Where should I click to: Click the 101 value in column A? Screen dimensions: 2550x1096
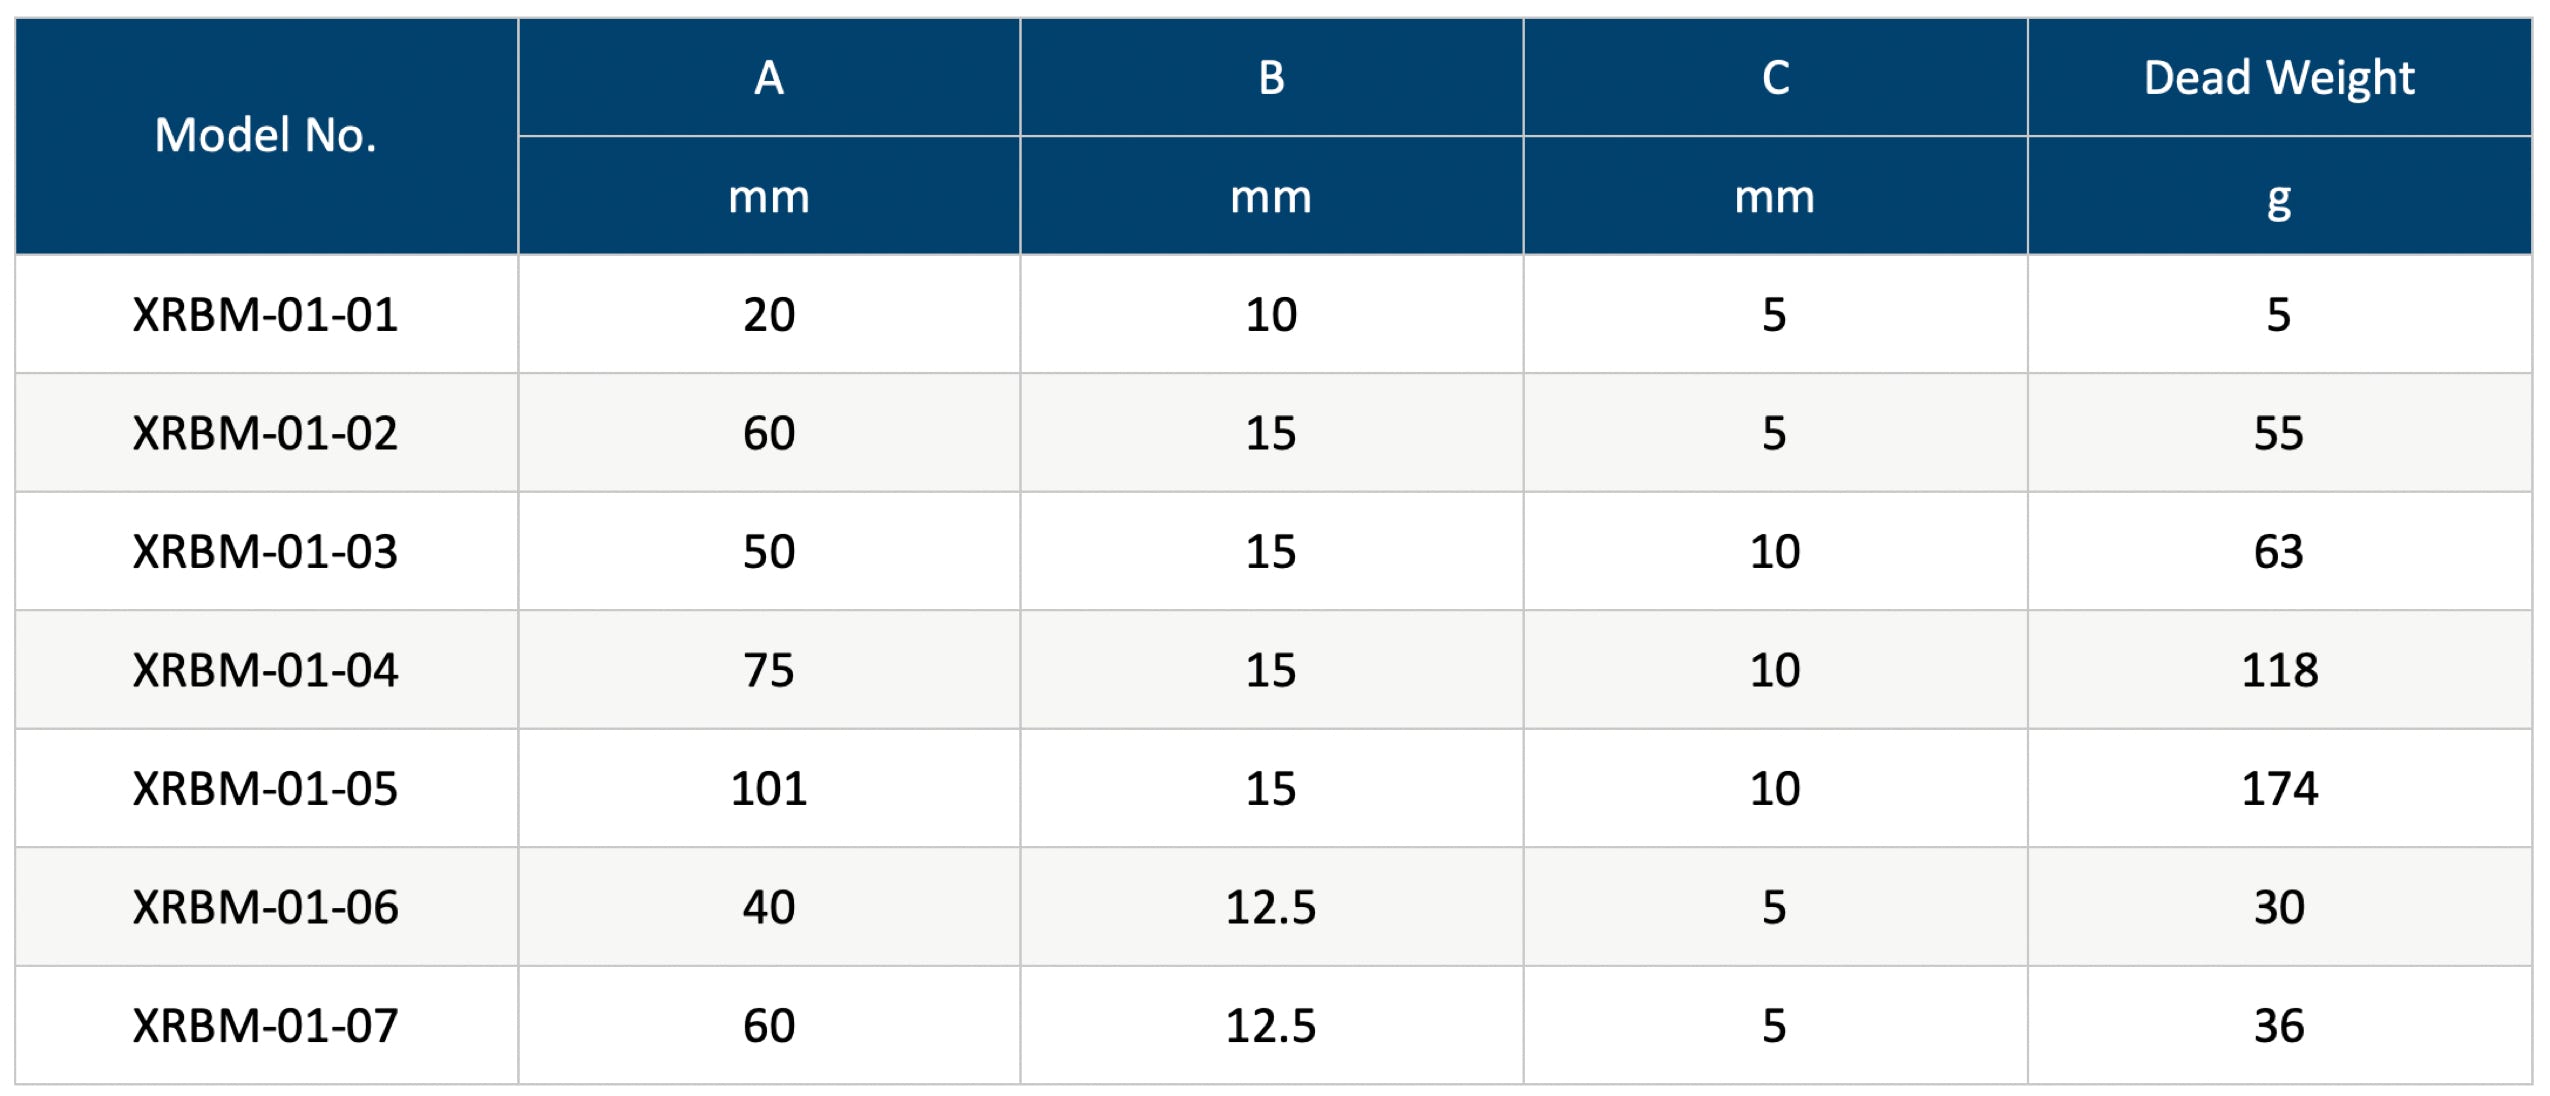(x=768, y=789)
